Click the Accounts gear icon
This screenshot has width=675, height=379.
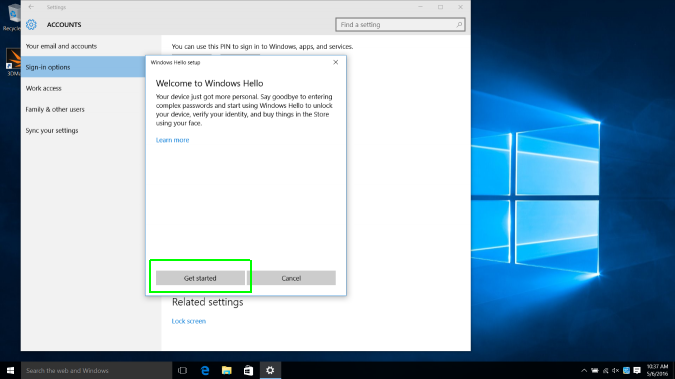[x=31, y=25]
